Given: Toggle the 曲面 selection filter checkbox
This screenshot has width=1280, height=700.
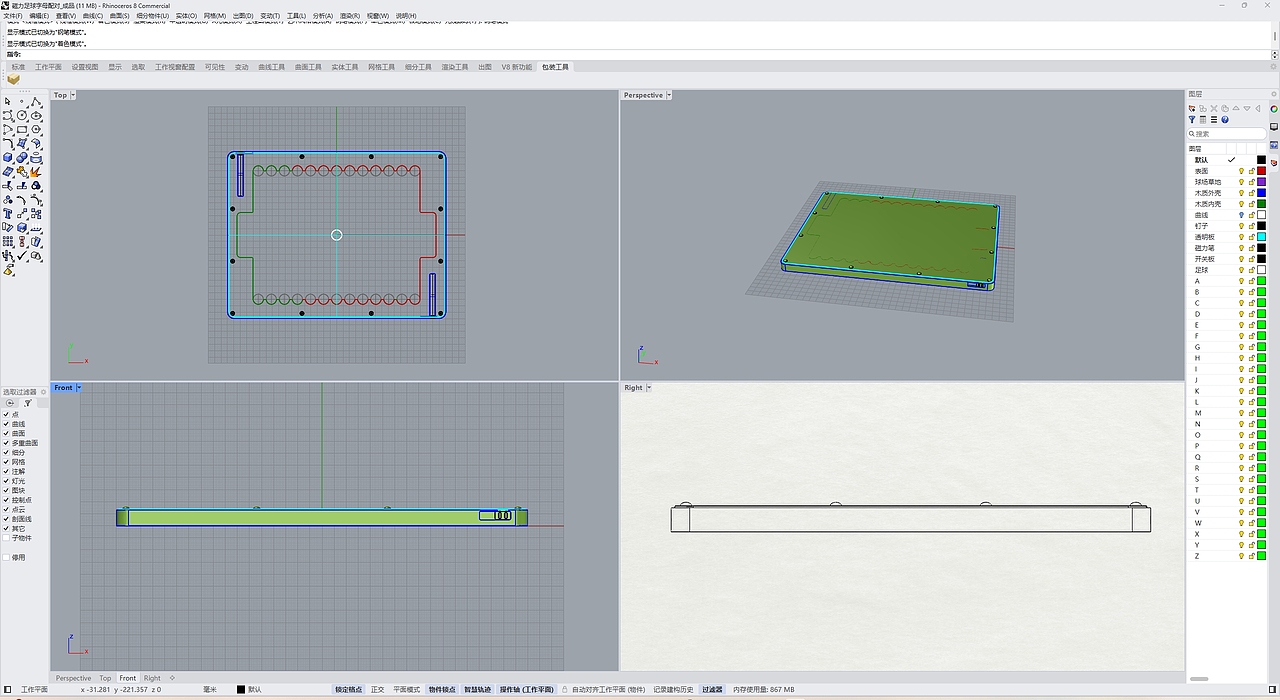Looking at the screenshot, I should pyautogui.click(x=6, y=433).
